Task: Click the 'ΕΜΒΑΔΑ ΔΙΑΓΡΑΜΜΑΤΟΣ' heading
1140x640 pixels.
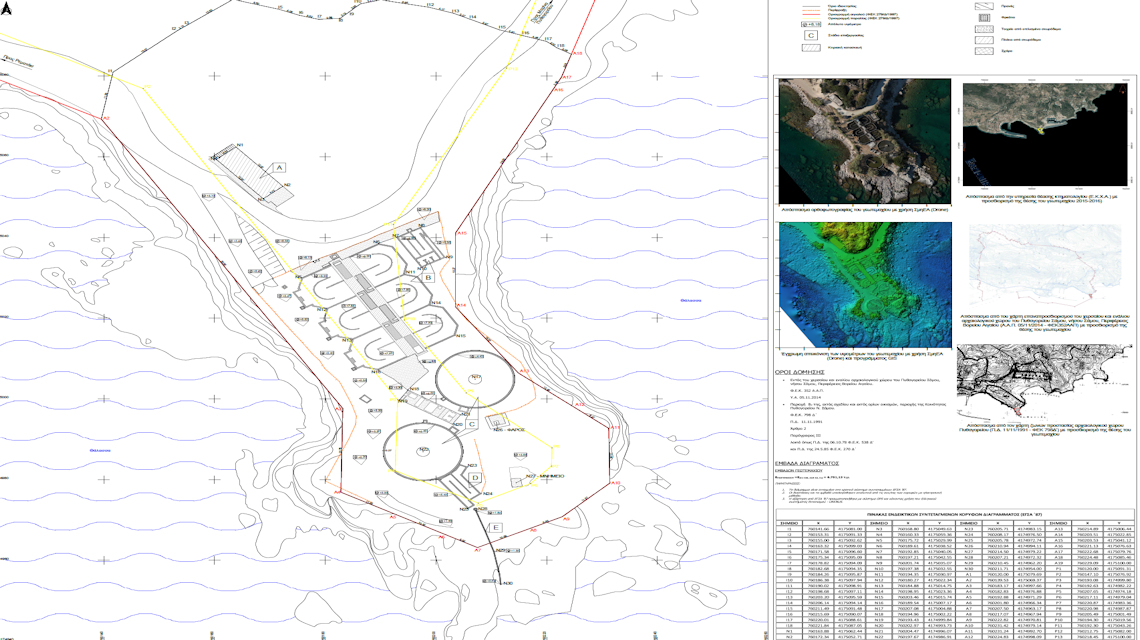Action: (x=807, y=463)
